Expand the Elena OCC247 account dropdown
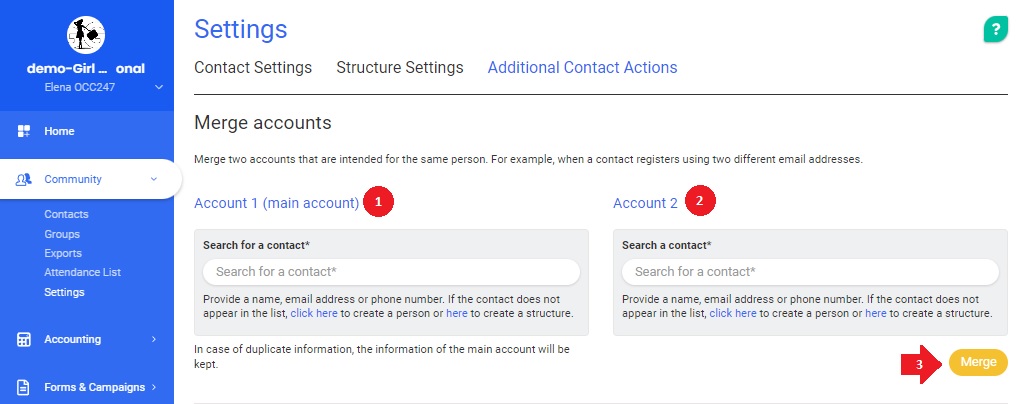 pos(158,88)
